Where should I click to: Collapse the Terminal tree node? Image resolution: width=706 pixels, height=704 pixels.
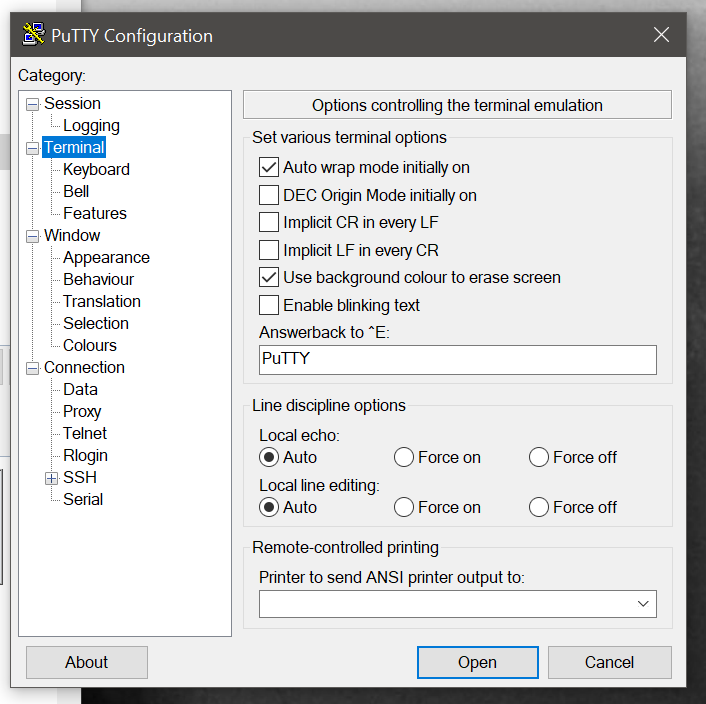(x=32, y=149)
